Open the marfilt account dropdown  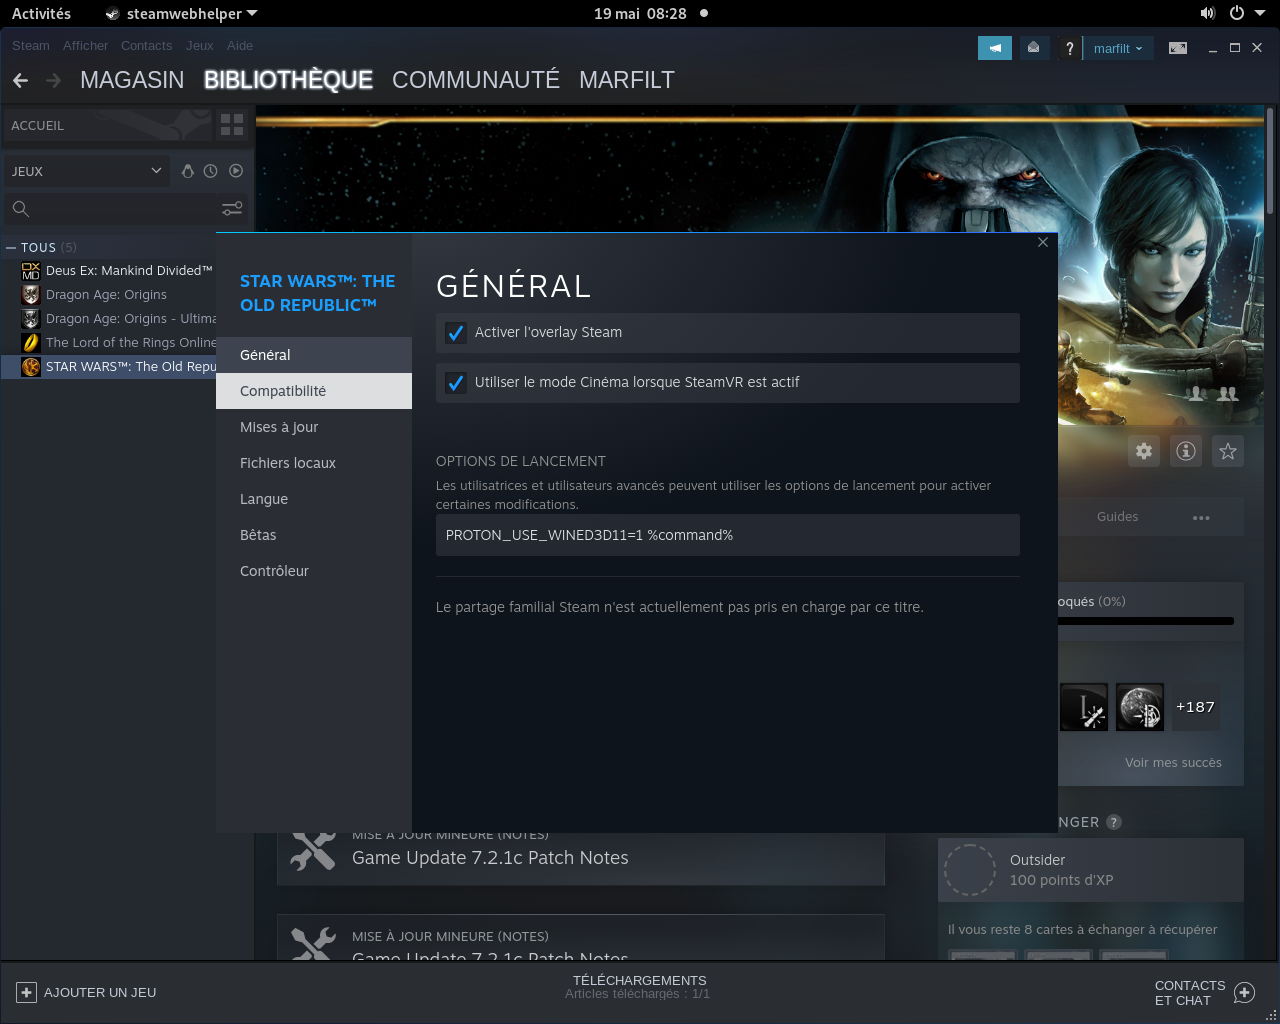pos(1118,48)
